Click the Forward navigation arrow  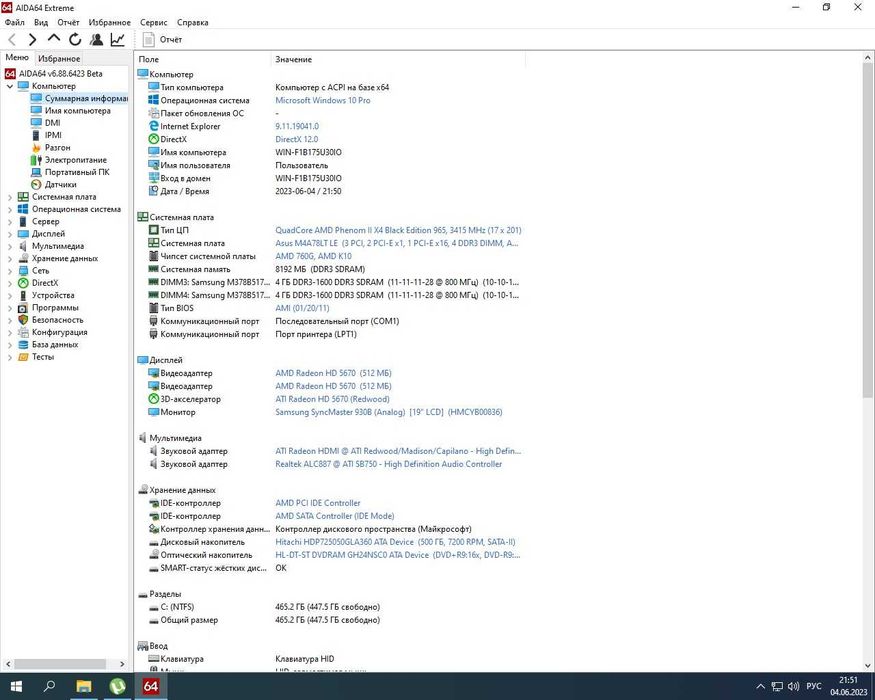click(32, 40)
